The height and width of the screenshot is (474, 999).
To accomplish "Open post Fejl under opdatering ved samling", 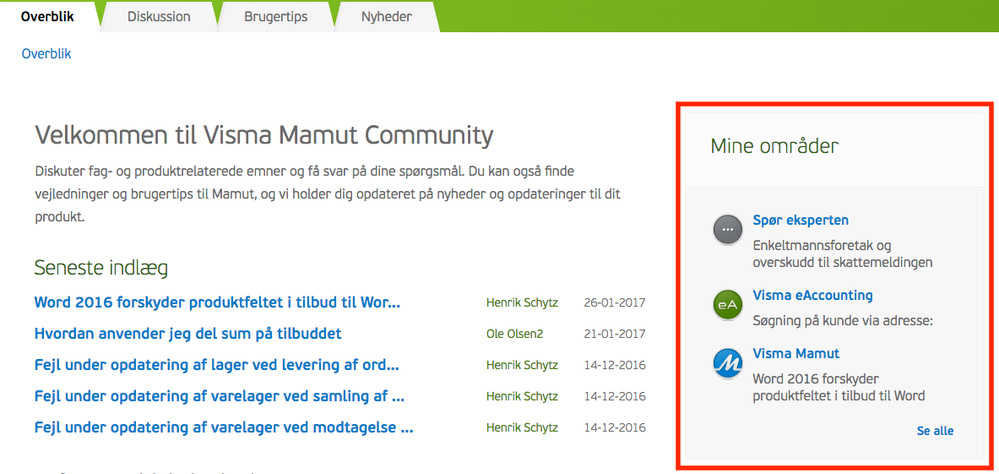I will [x=219, y=396].
